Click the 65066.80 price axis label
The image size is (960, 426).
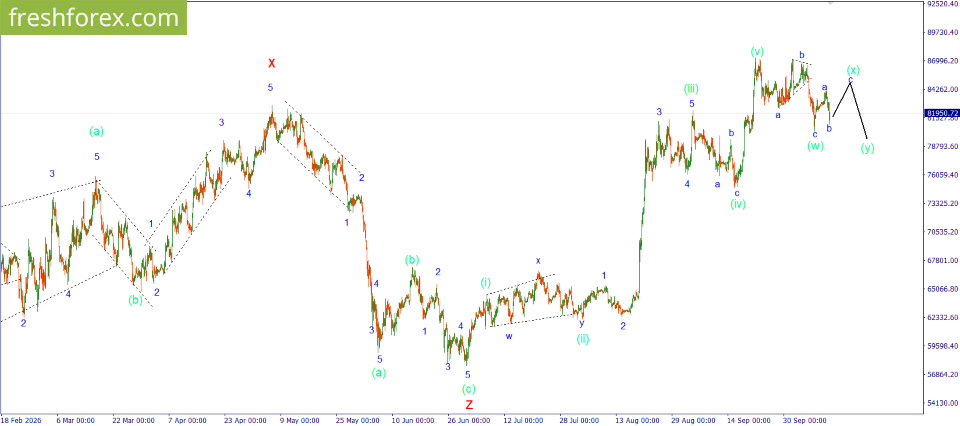942,289
